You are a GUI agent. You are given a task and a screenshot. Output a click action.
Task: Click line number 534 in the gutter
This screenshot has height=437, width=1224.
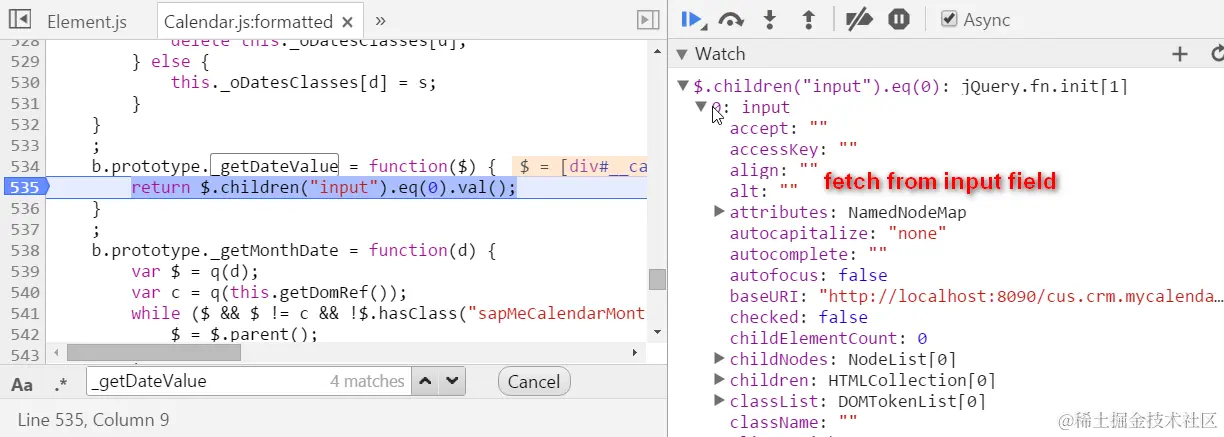(x=27, y=166)
